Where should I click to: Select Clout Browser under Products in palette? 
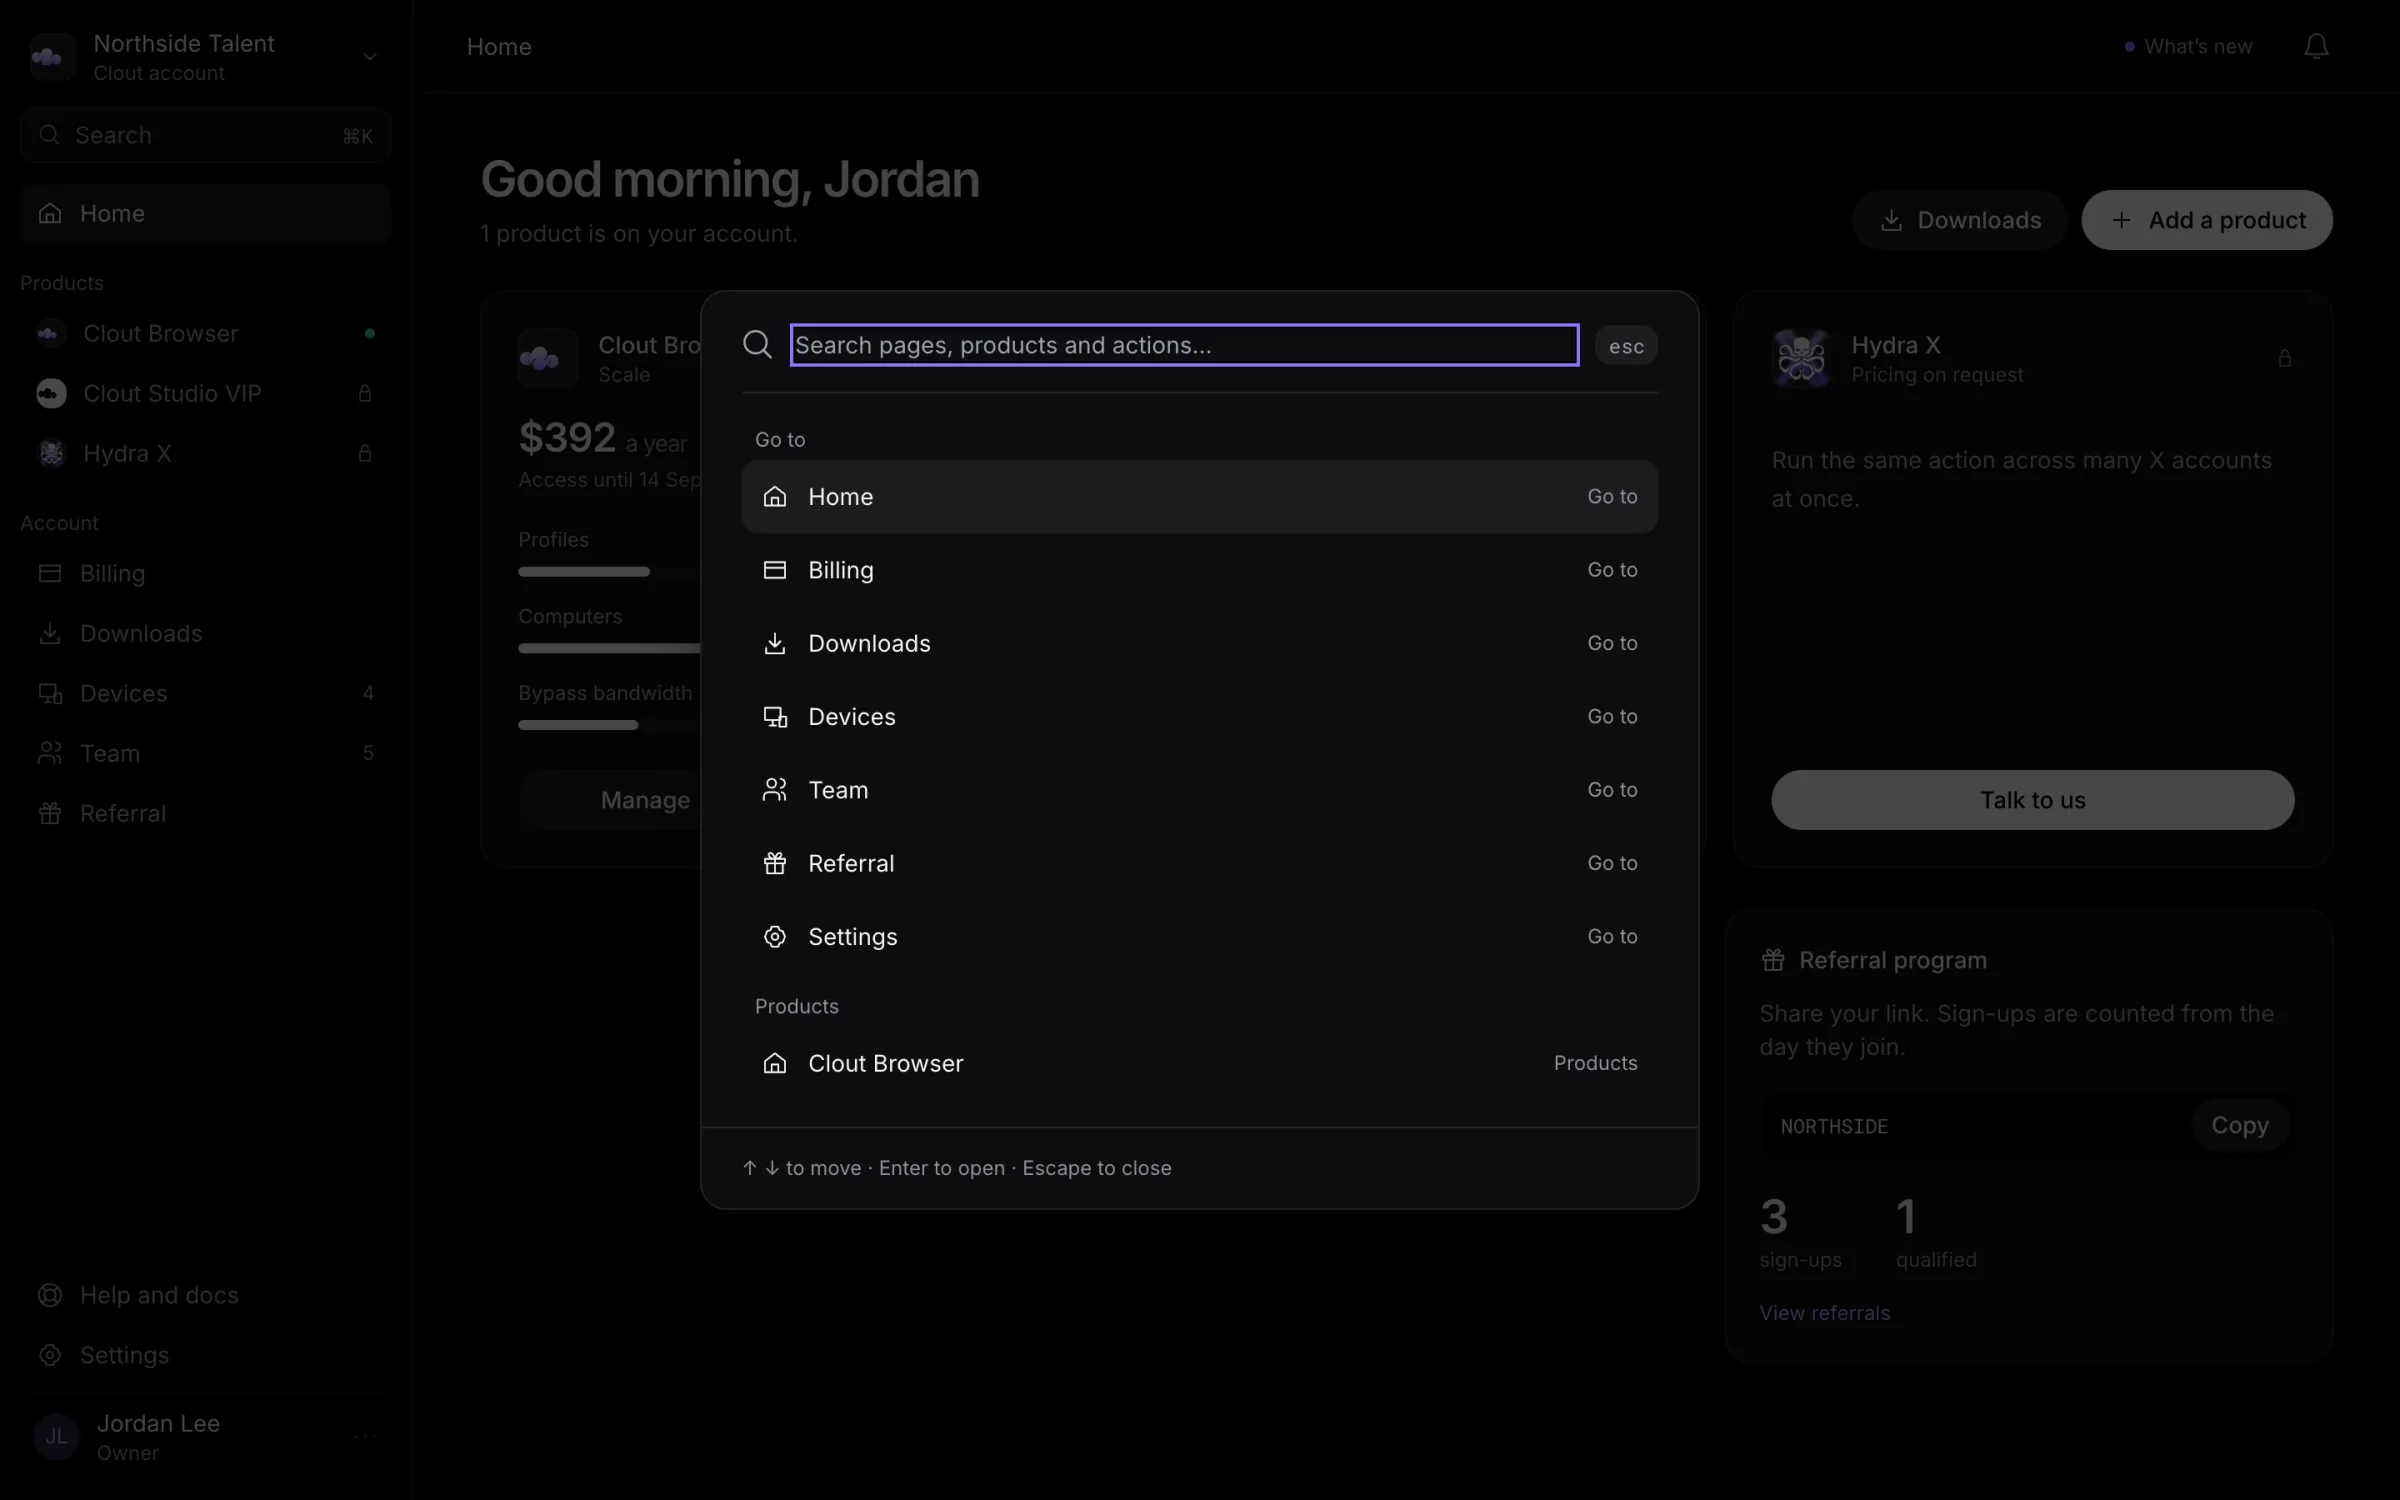(x=1199, y=1063)
